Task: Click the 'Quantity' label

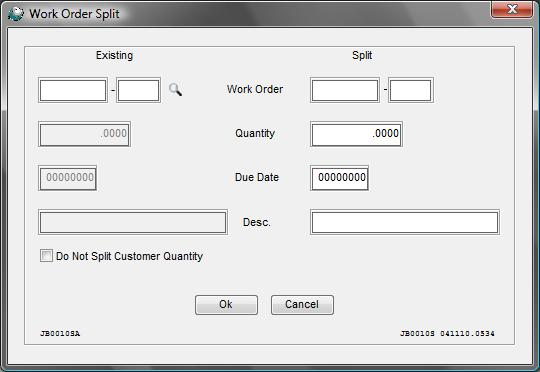Action: [x=255, y=133]
